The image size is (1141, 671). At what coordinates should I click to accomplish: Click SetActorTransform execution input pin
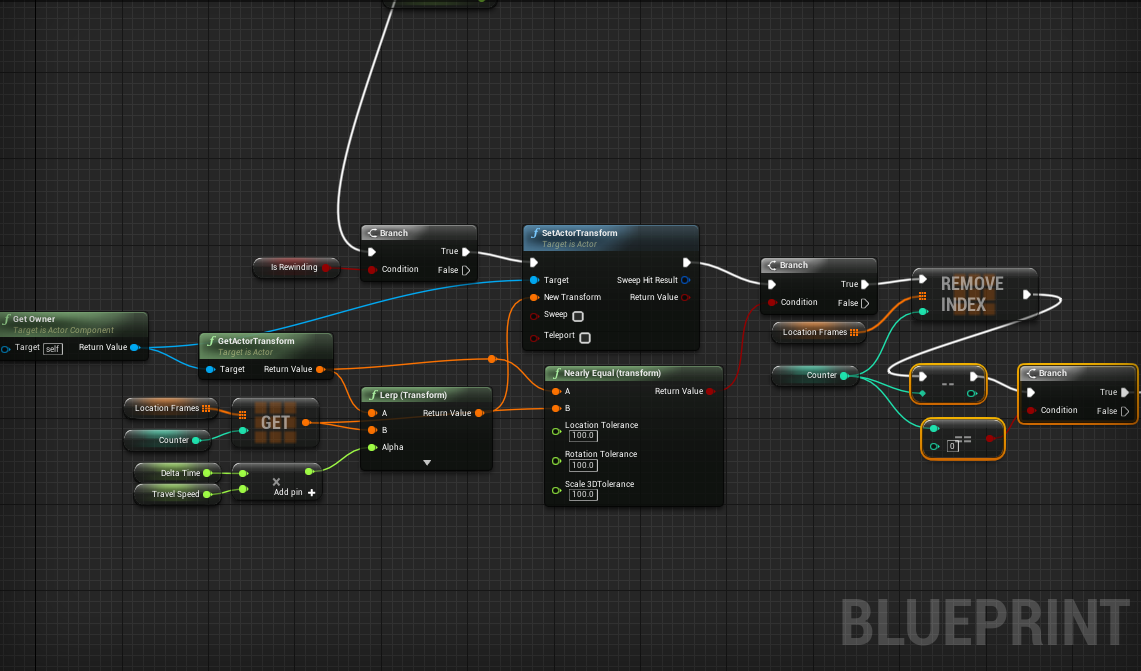point(534,263)
